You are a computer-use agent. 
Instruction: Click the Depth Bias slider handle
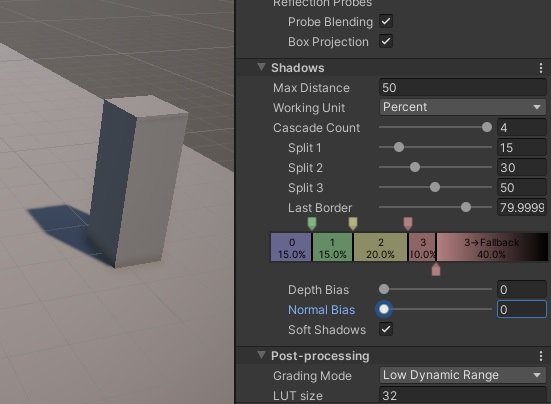point(384,289)
